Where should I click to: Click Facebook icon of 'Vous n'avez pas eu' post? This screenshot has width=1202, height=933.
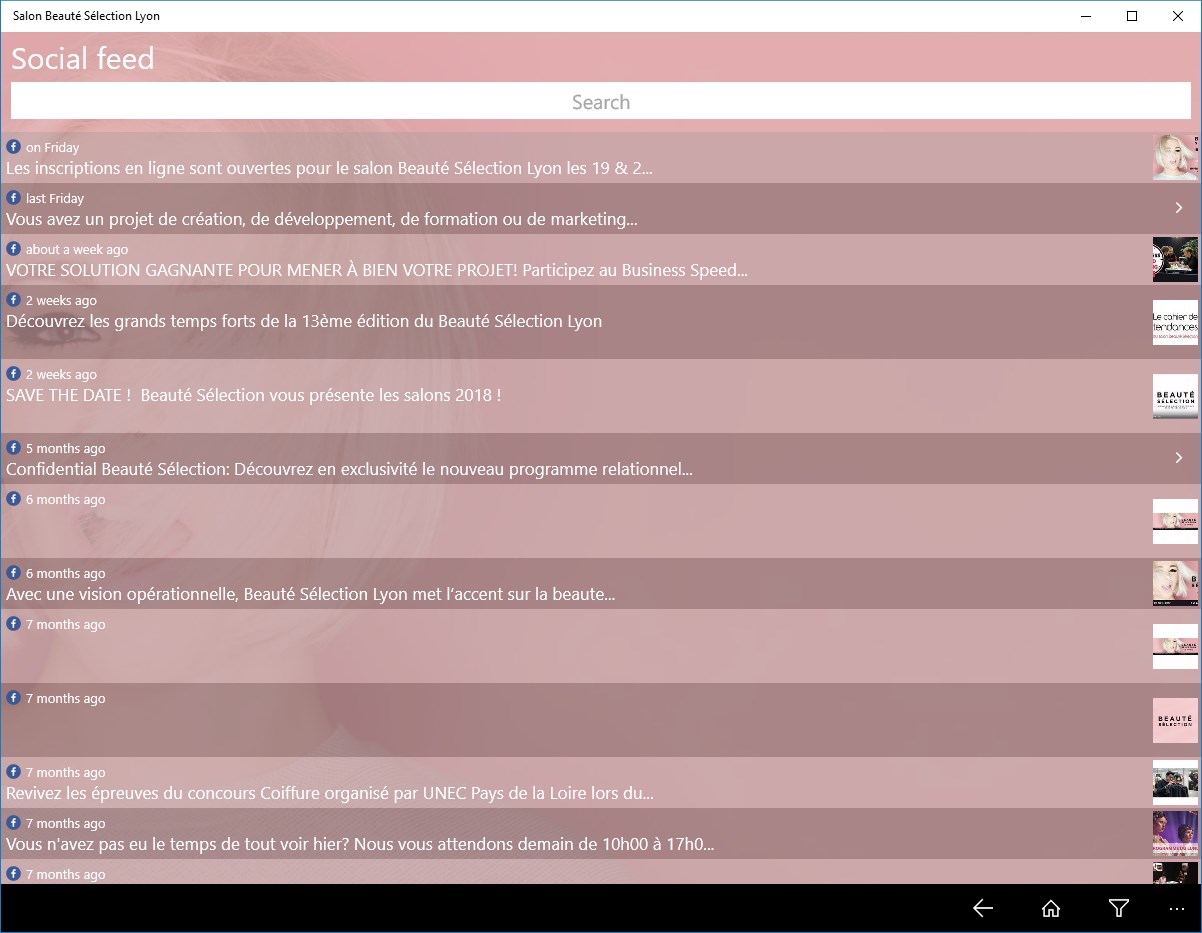[x=14, y=823]
